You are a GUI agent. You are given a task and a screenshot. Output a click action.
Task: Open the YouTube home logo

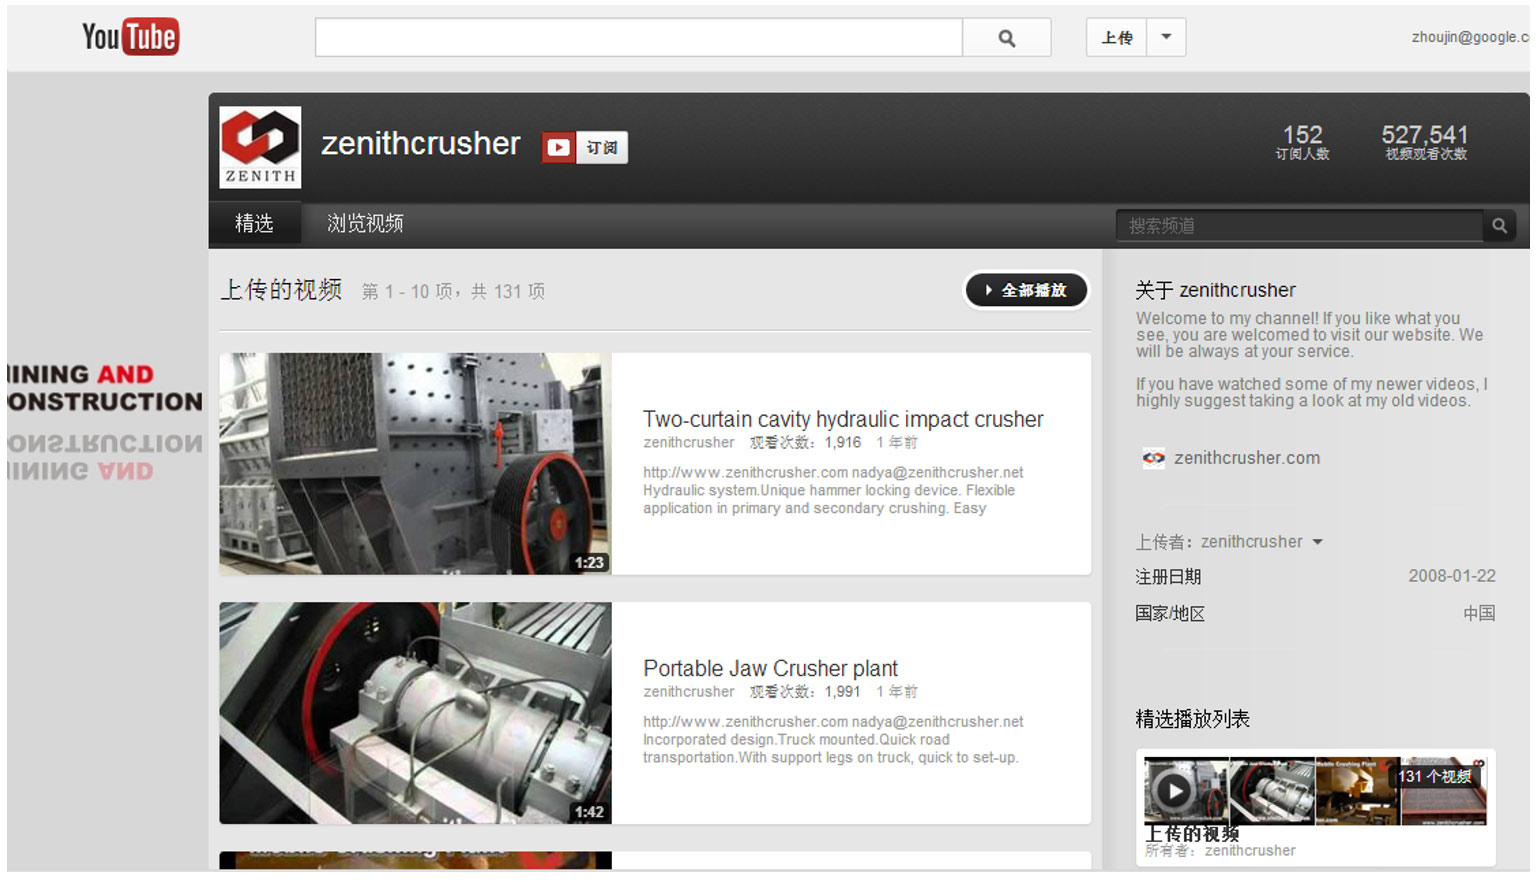point(130,37)
